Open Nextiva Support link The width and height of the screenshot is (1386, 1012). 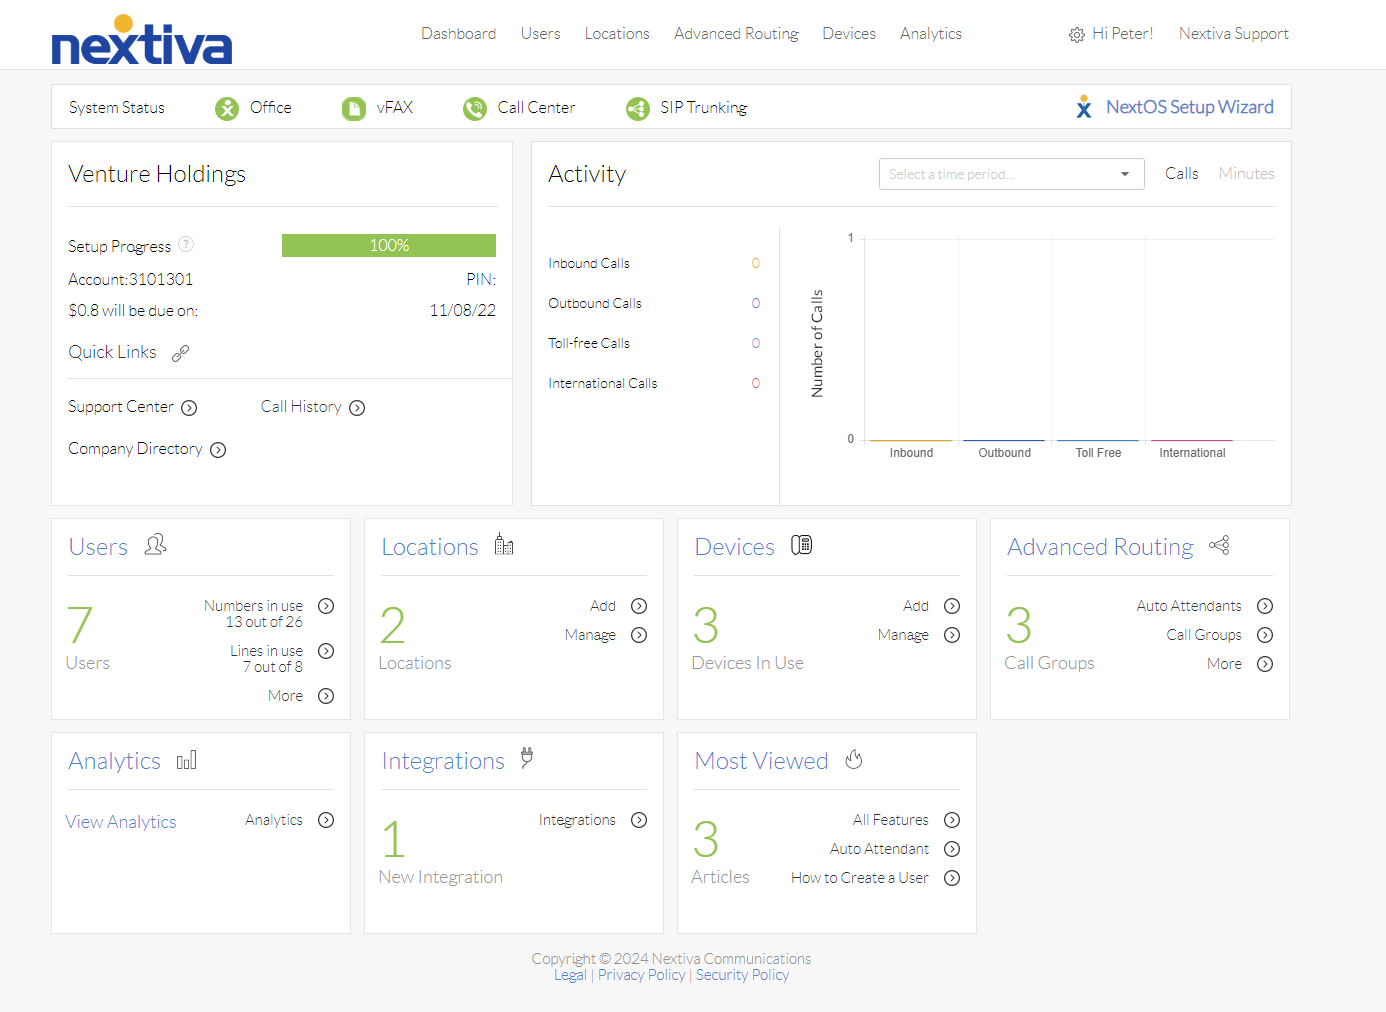pyautogui.click(x=1234, y=34)
